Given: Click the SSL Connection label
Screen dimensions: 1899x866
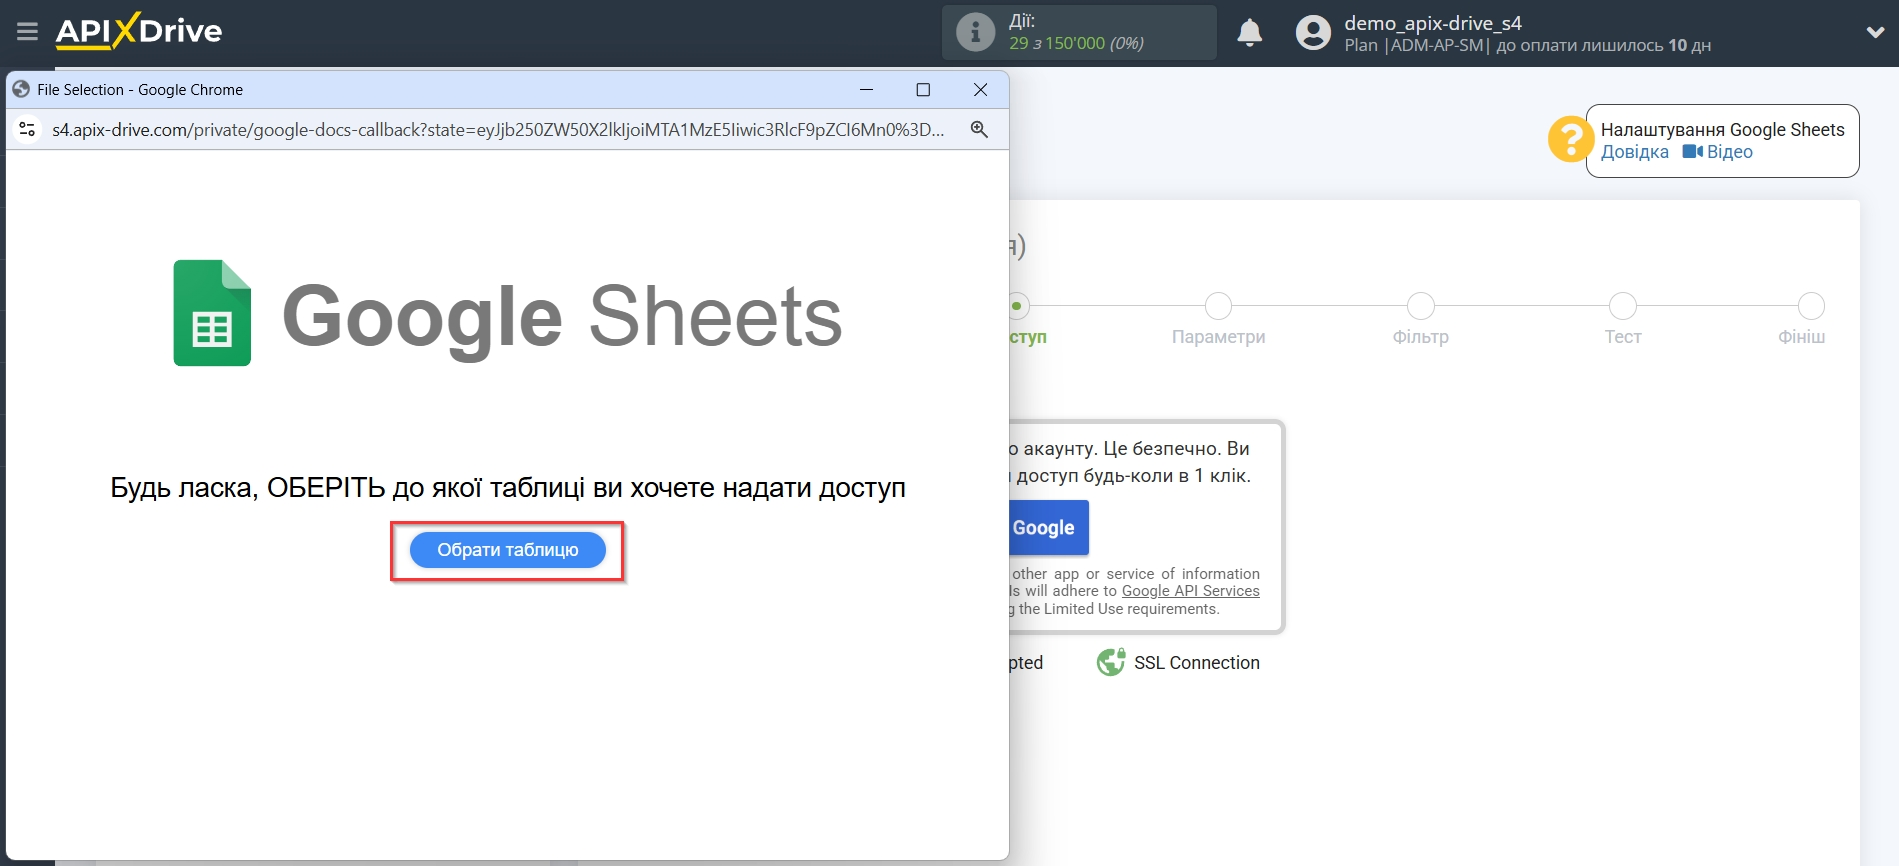Looking at the screenshot, I should (1196, 663).
